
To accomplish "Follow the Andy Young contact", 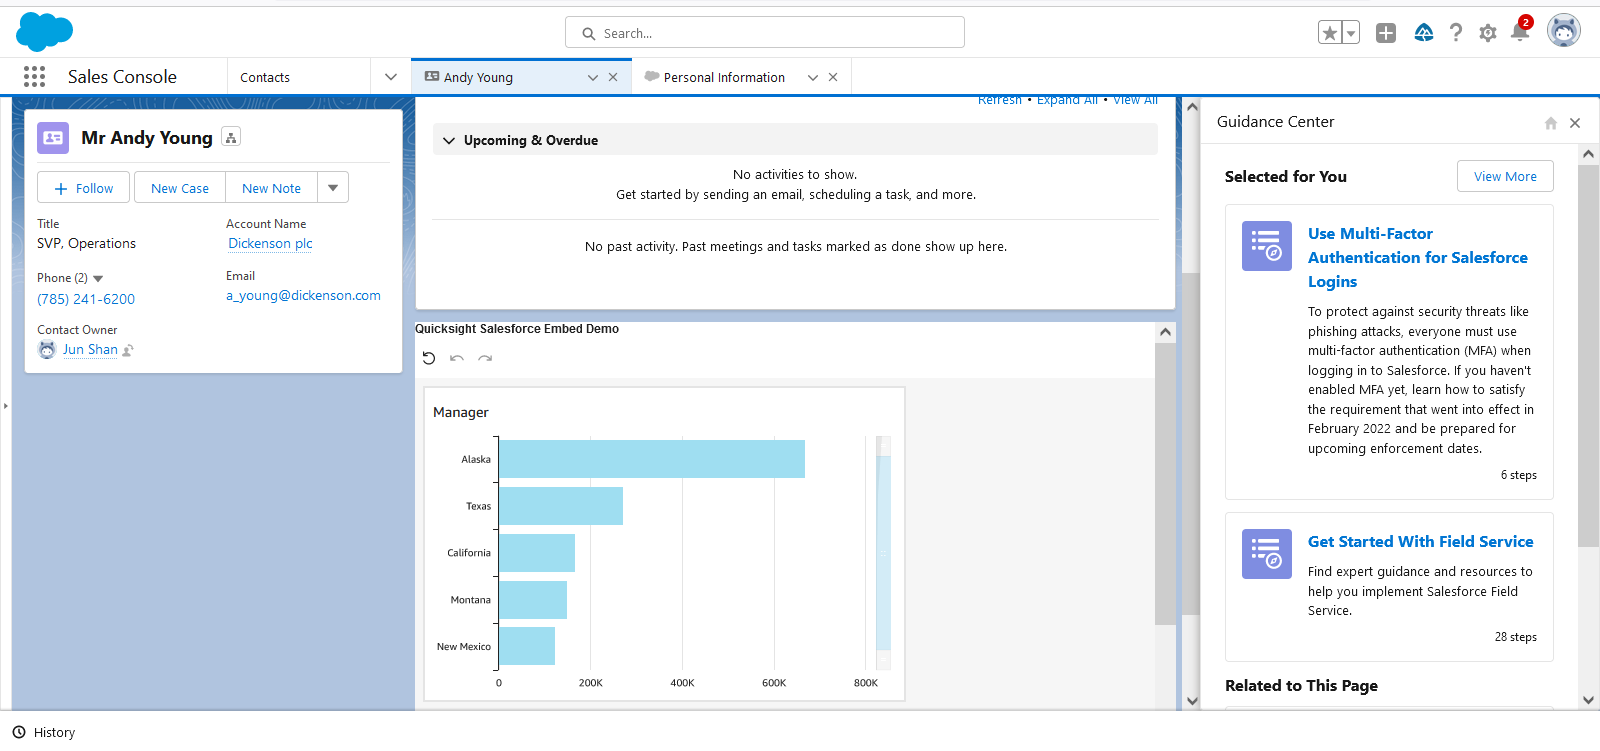I will [83, 188].
